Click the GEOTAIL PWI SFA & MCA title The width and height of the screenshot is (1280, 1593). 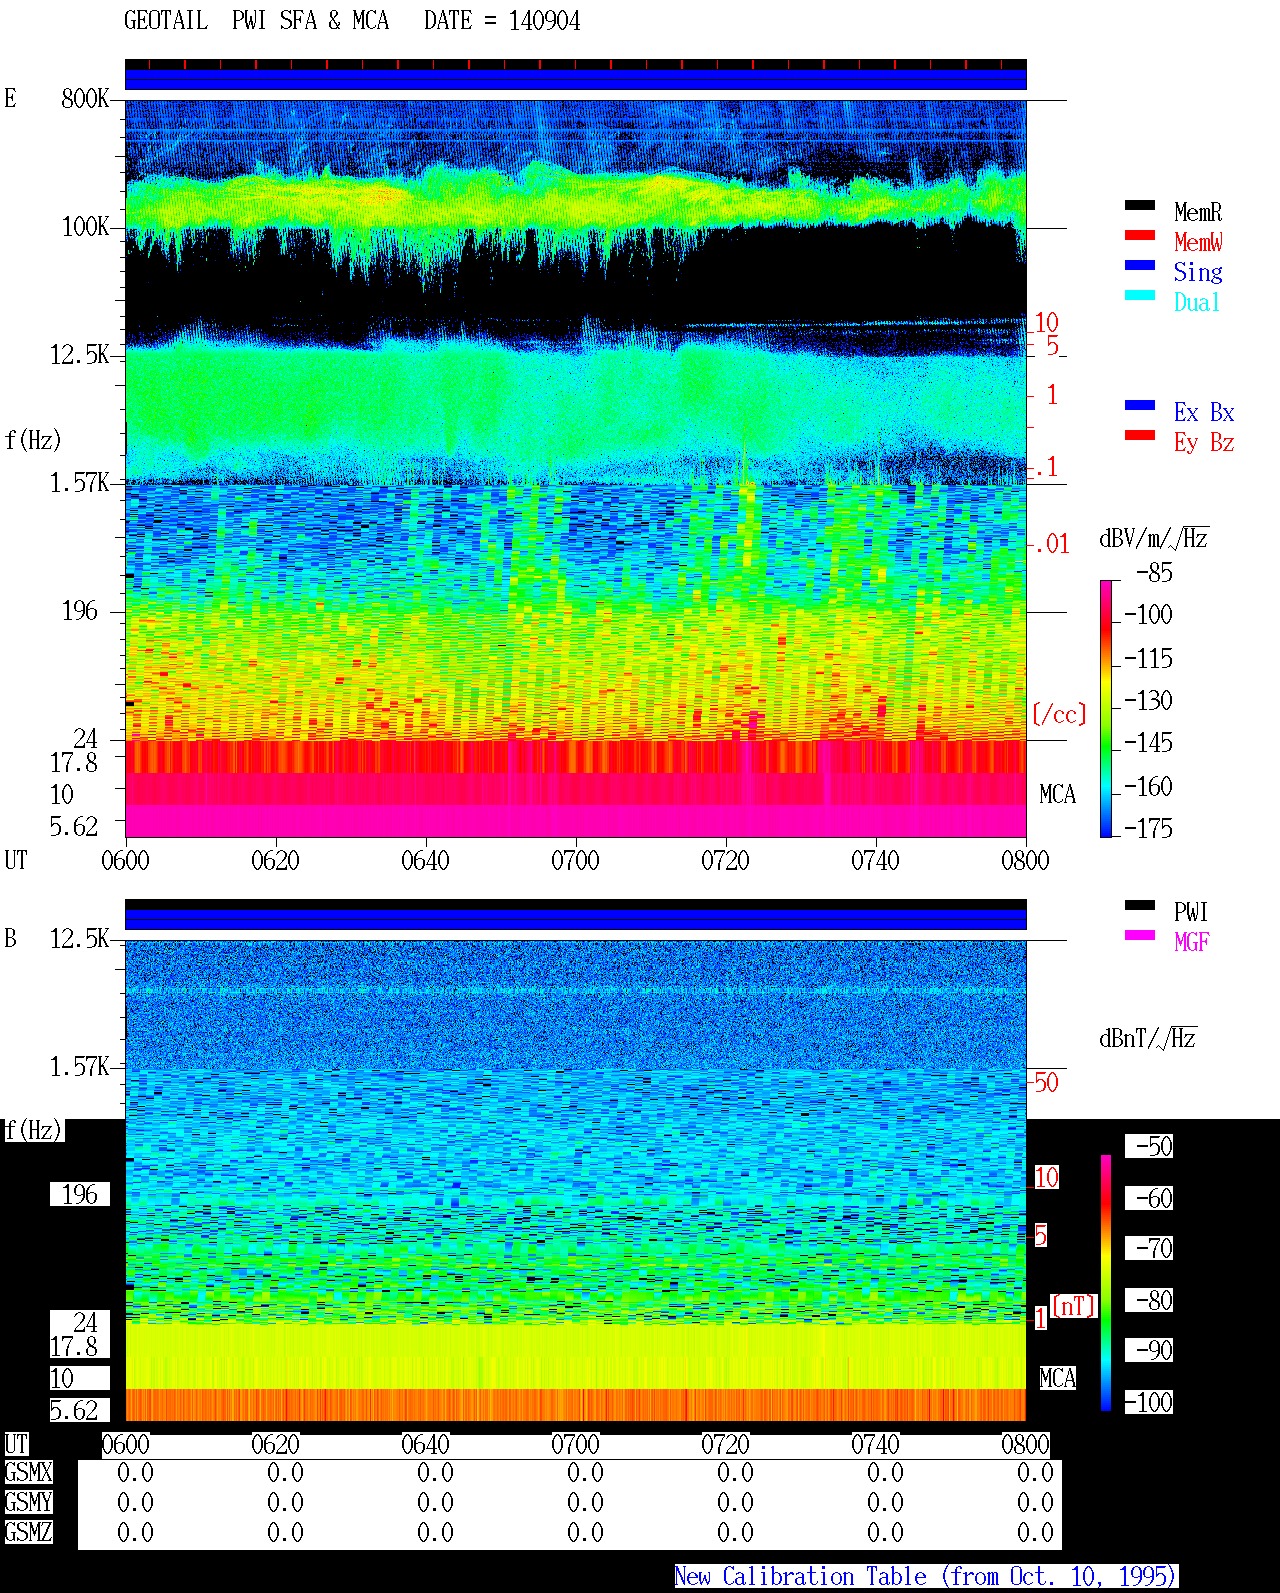(256, 21)
